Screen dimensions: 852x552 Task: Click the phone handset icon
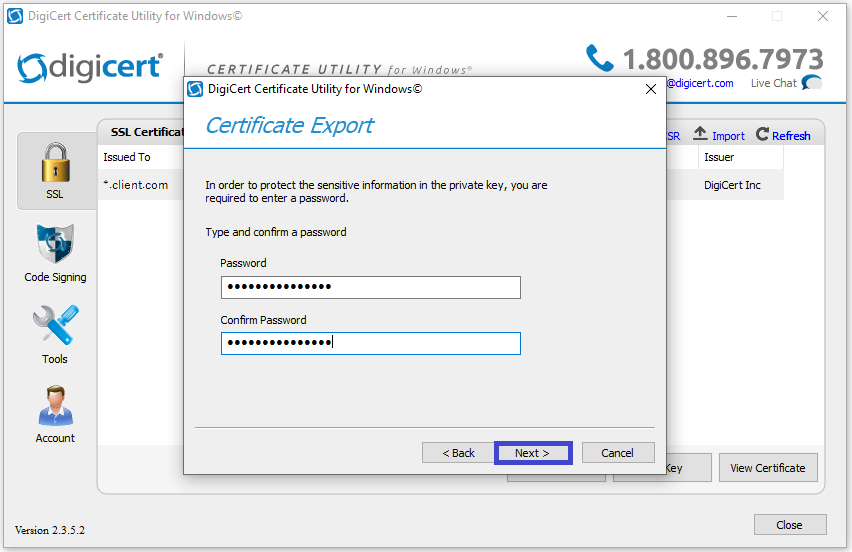click(x=600, y=58)
